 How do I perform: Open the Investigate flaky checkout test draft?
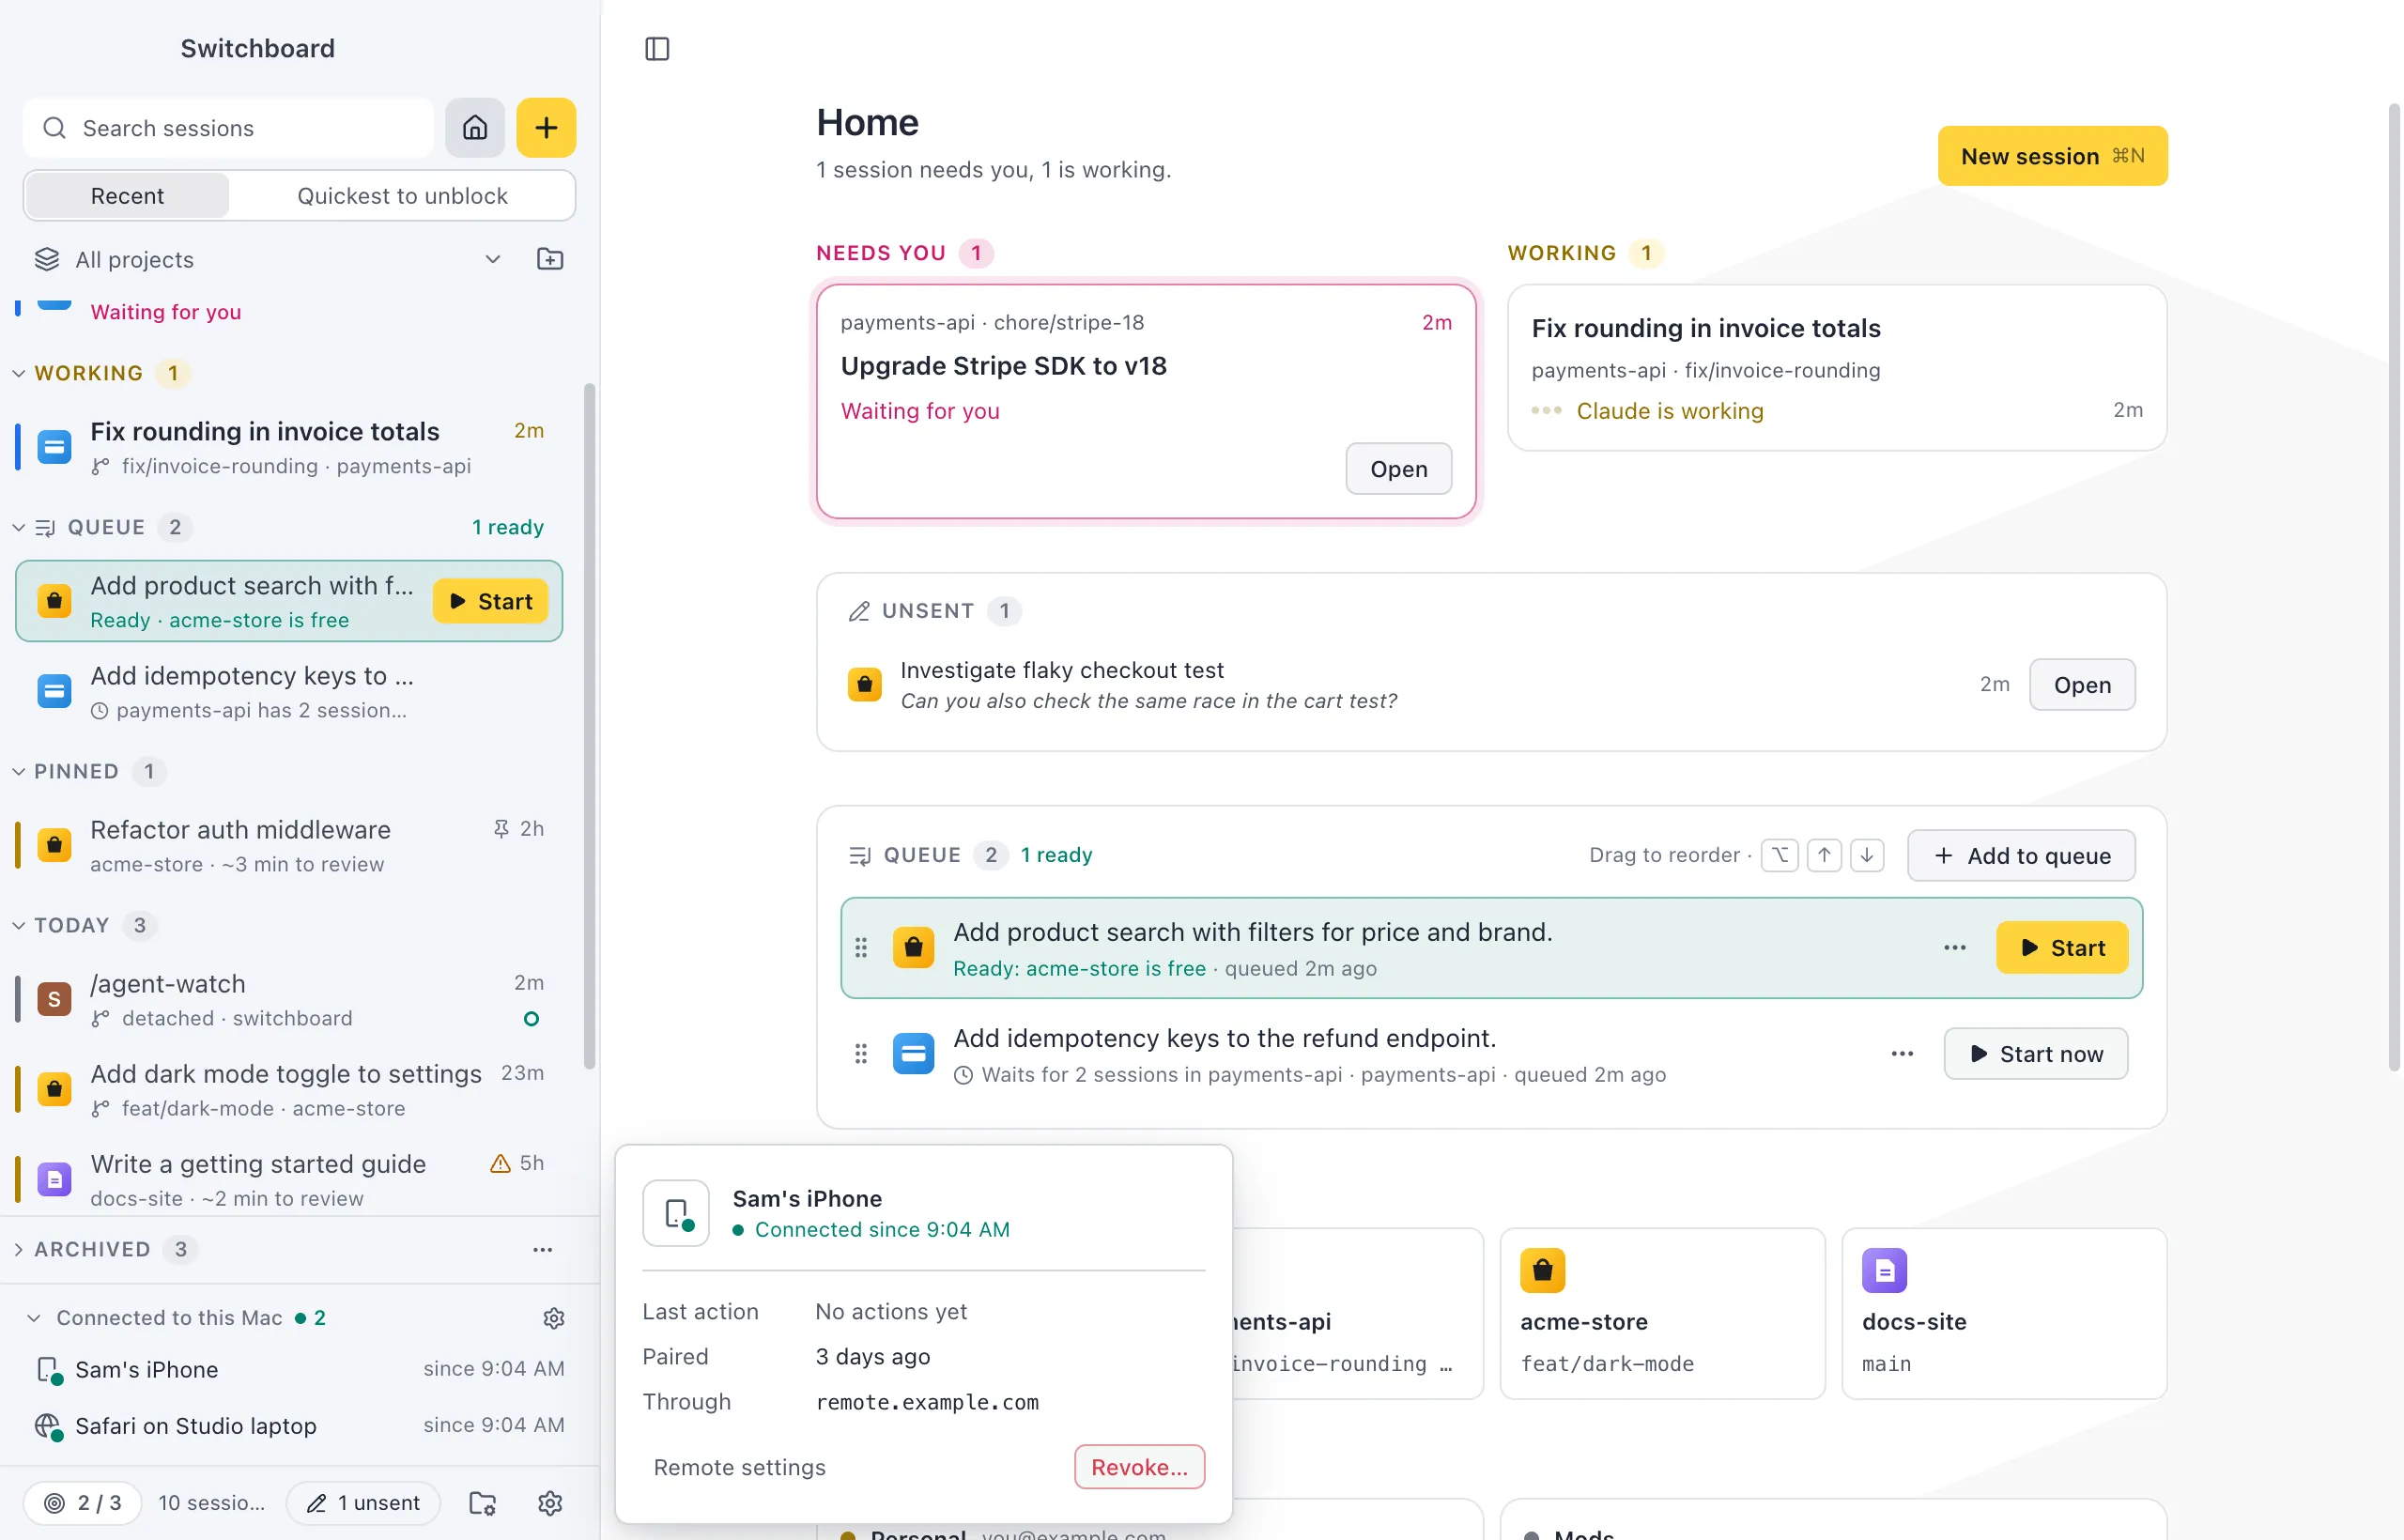click(2082, 685)
